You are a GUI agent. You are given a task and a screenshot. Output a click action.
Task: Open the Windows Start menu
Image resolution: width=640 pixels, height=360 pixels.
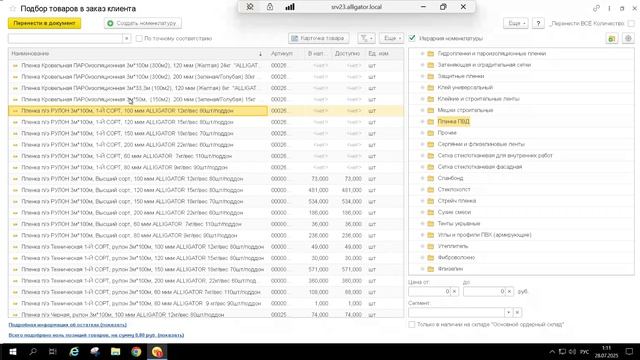coord(12,352)
